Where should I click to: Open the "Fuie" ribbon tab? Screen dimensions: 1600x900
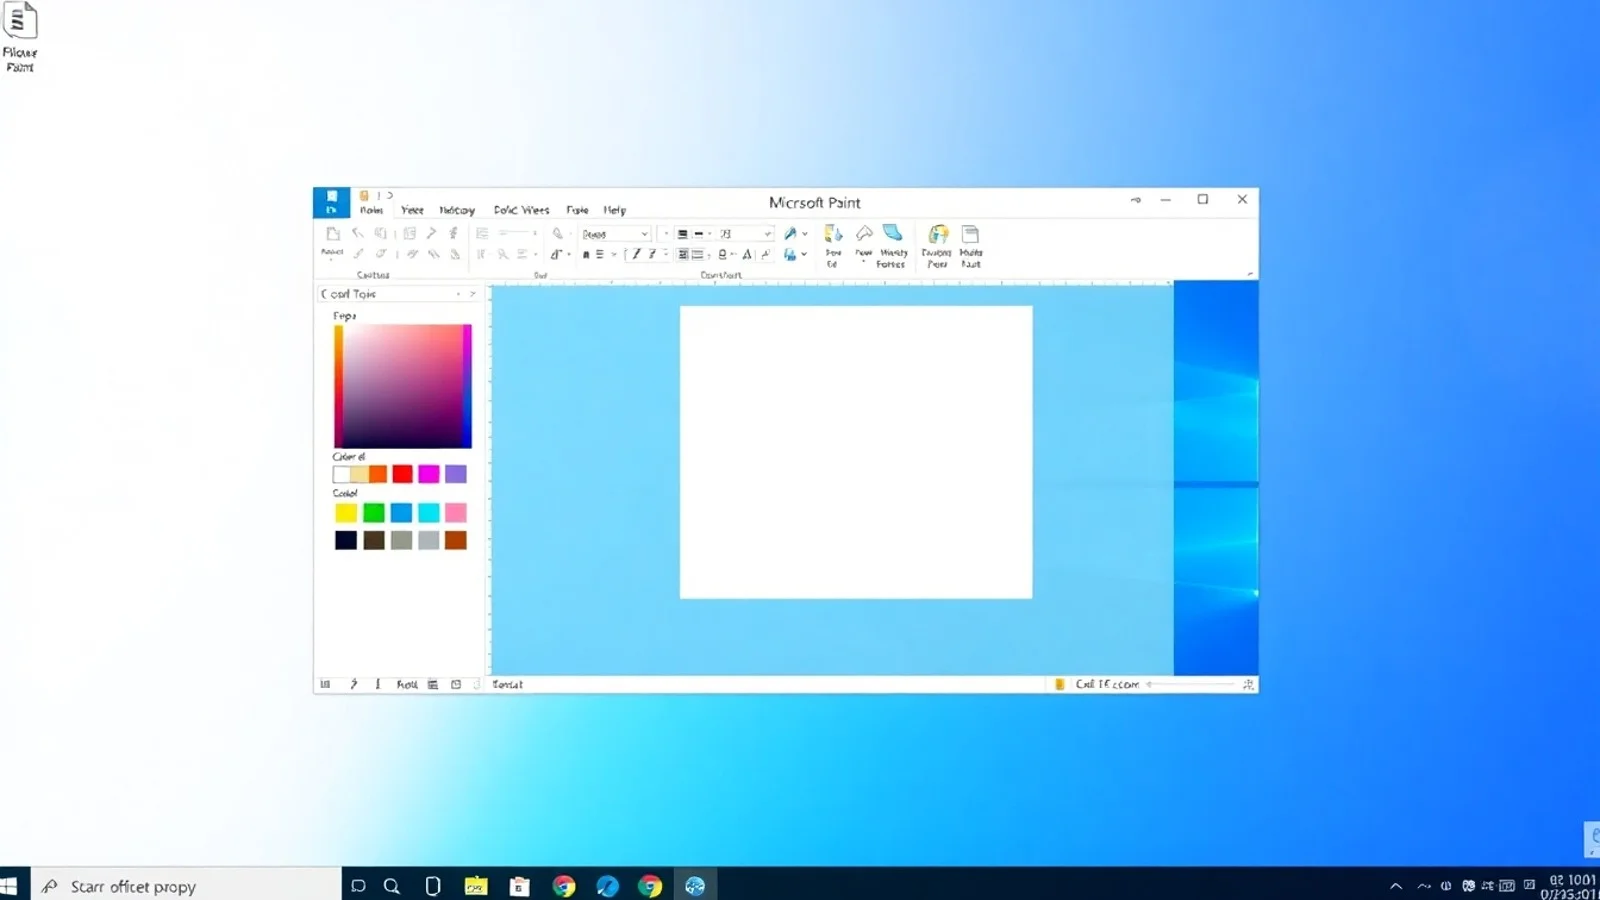coord(577,210)
